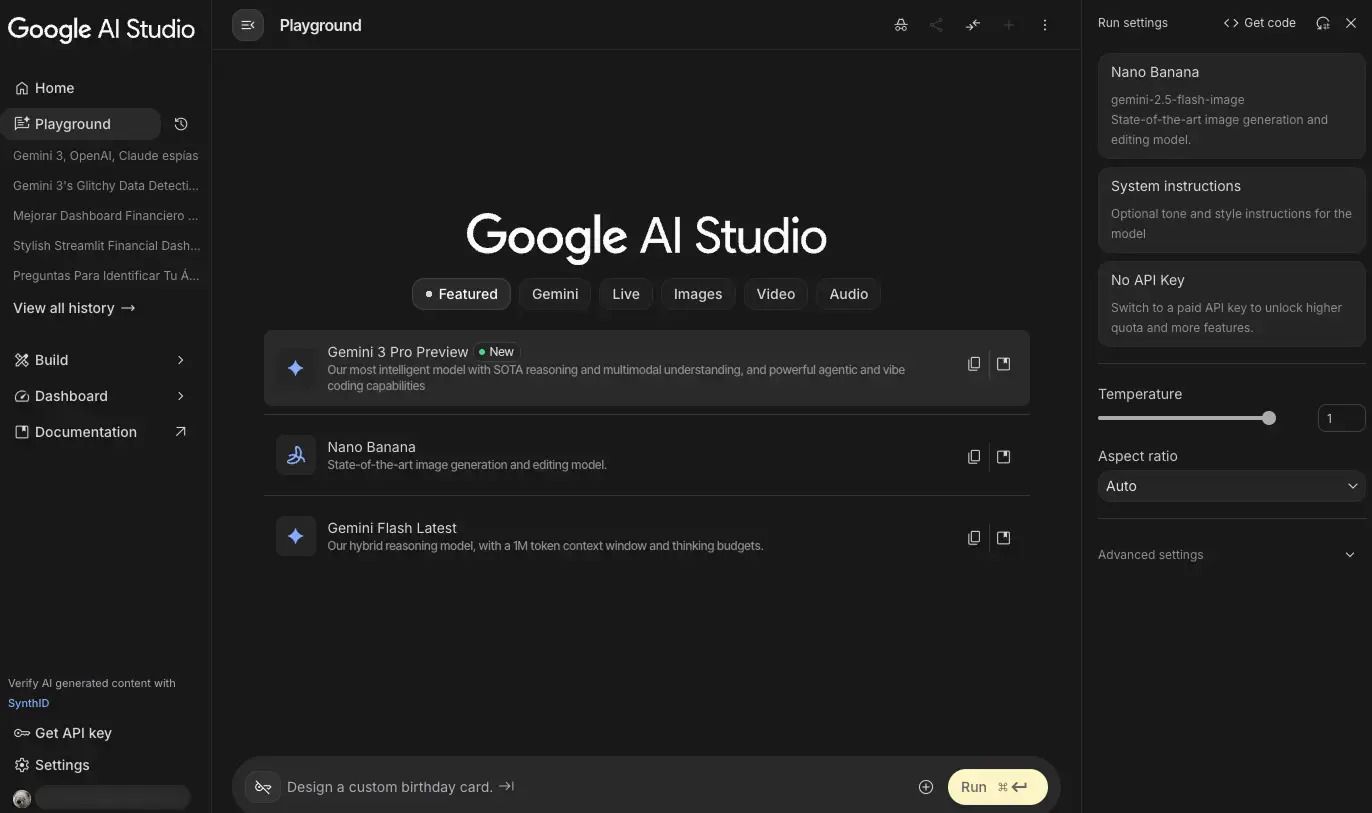Image resolution: width=1372 pixels, height=813 pixels.
Task: Expand the Dashboard section
Action: click(100, 396)
